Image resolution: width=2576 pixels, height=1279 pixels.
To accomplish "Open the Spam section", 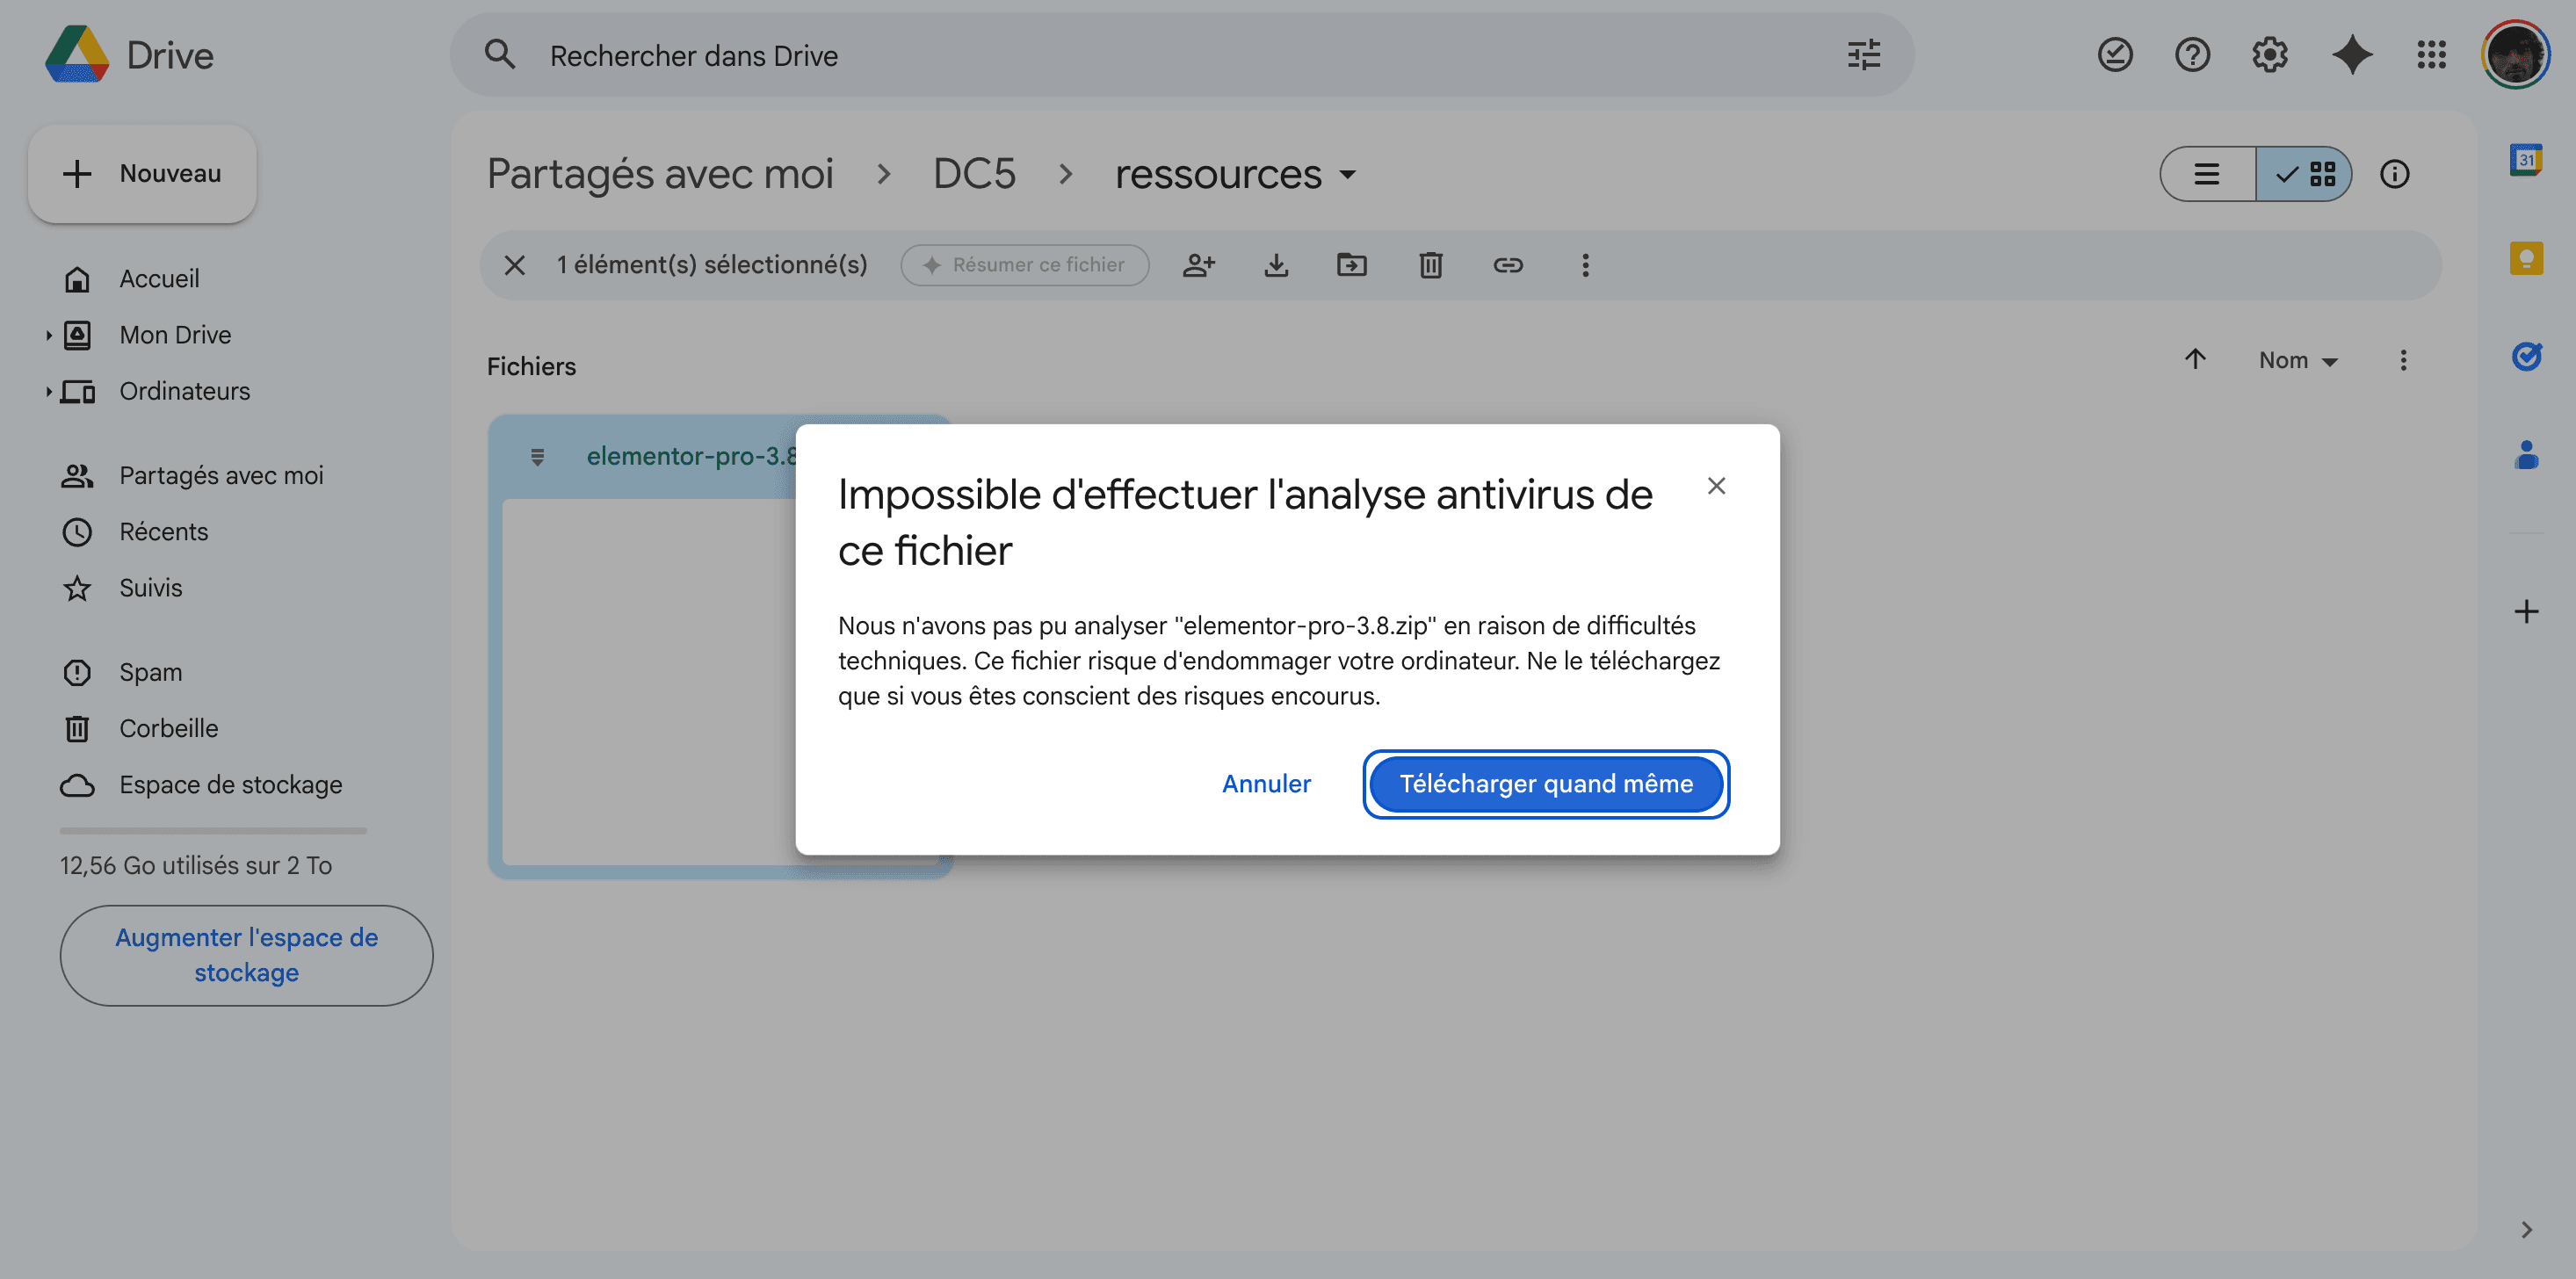I will pyautogui.click(x=150, y=672).
